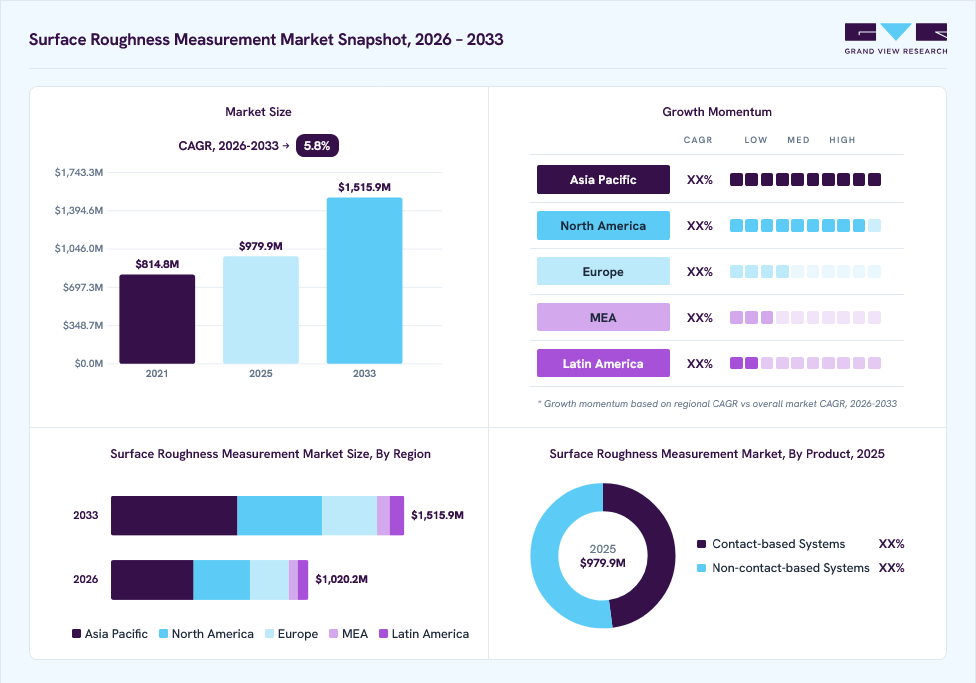Click the Asia Pacific legend swatch
This screenshot has height=683, width=976.
(x=77, y=634)
